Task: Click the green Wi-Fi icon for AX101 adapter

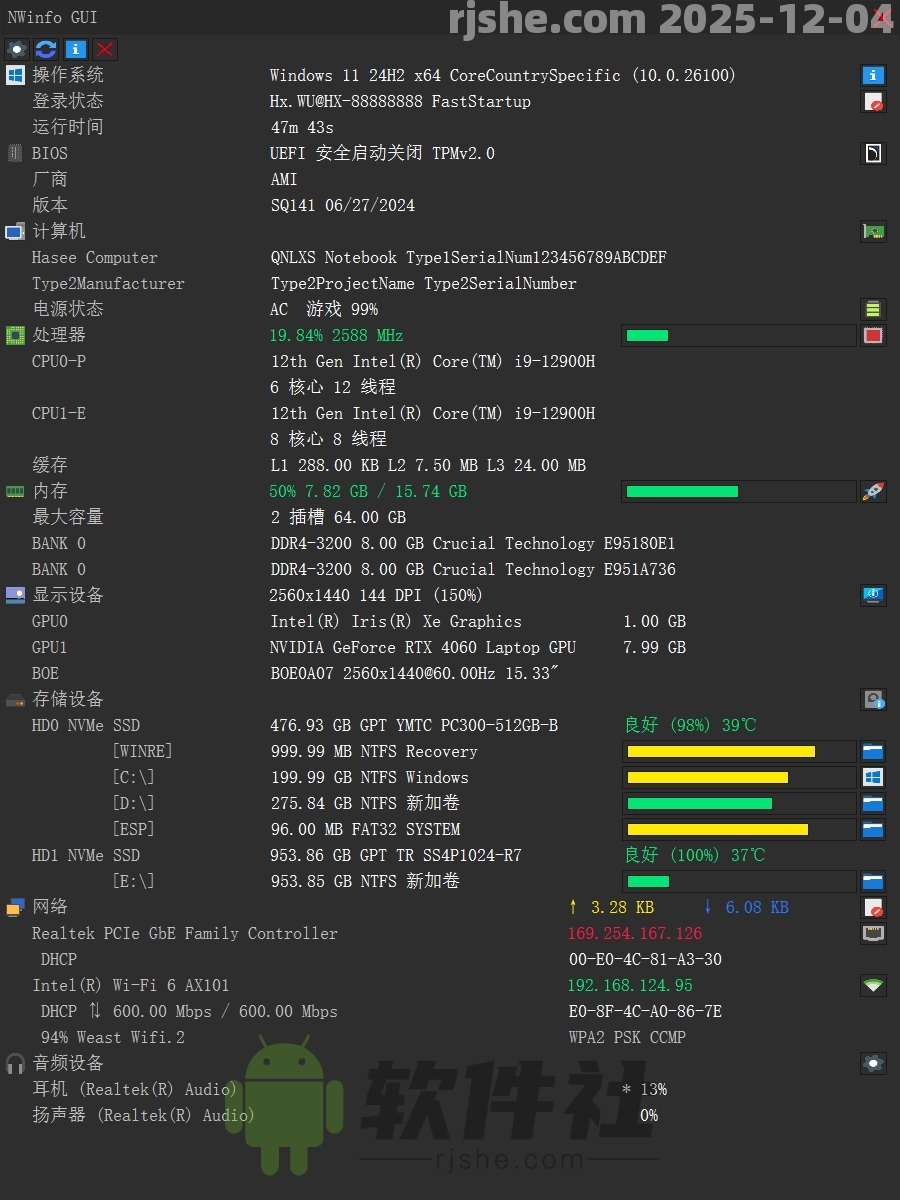Action: [x=872, y=985]
